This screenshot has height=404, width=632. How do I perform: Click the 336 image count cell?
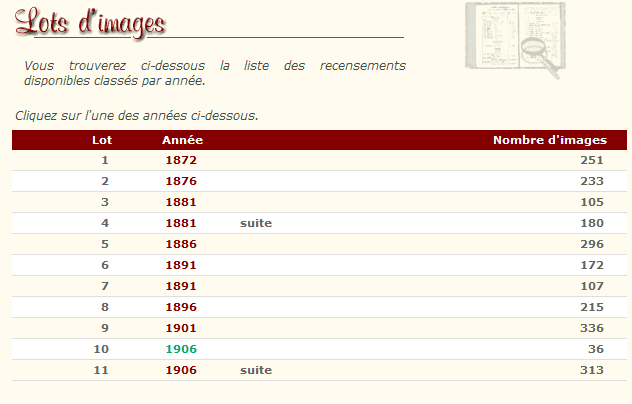[592, 328]
